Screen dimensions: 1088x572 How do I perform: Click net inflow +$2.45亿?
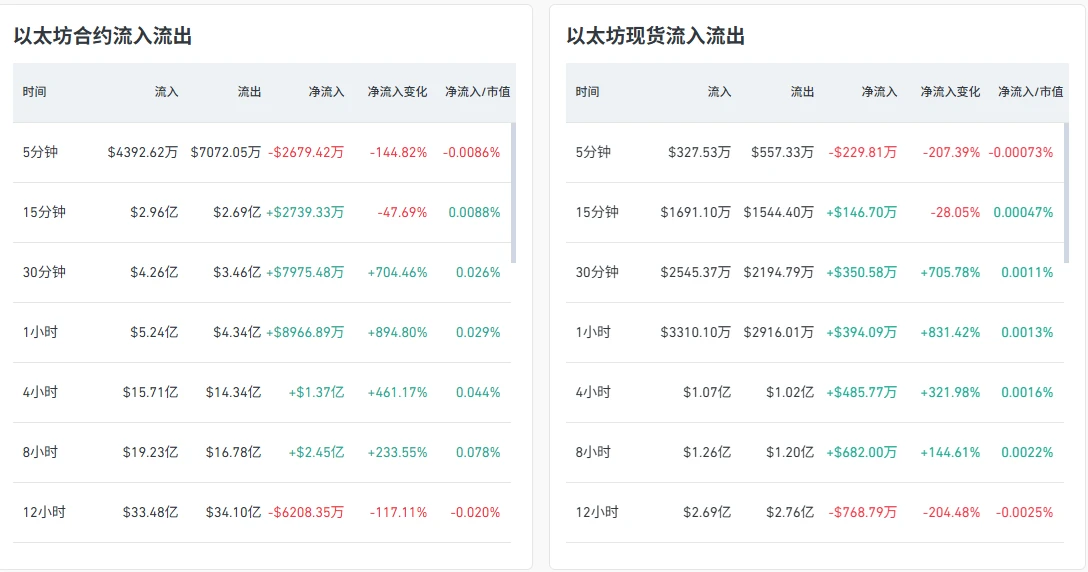click(x=316, y=453)
